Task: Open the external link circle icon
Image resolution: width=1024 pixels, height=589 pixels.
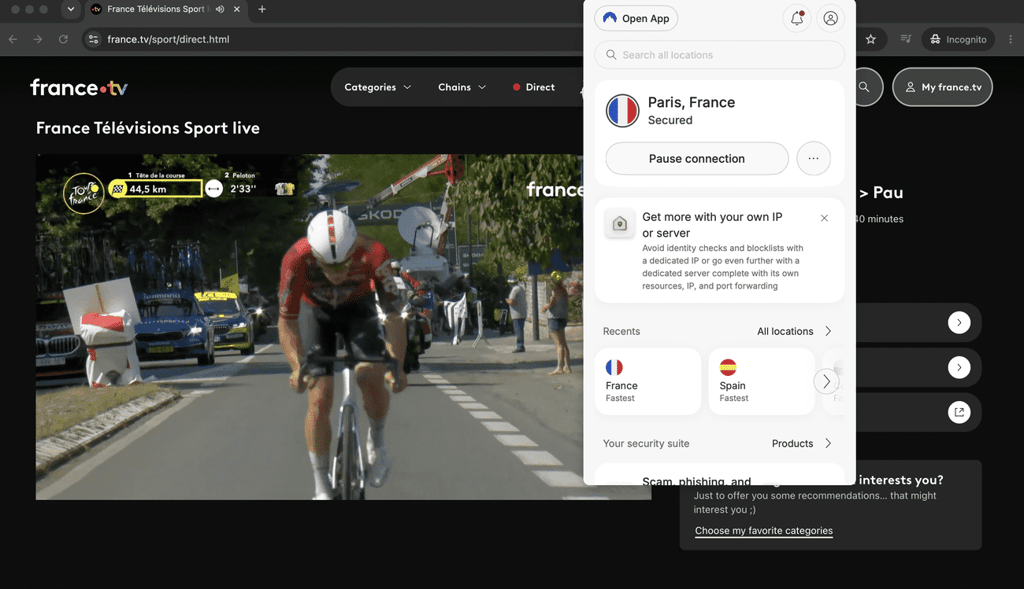Action: pyautogui.click(x=959, y=412)
